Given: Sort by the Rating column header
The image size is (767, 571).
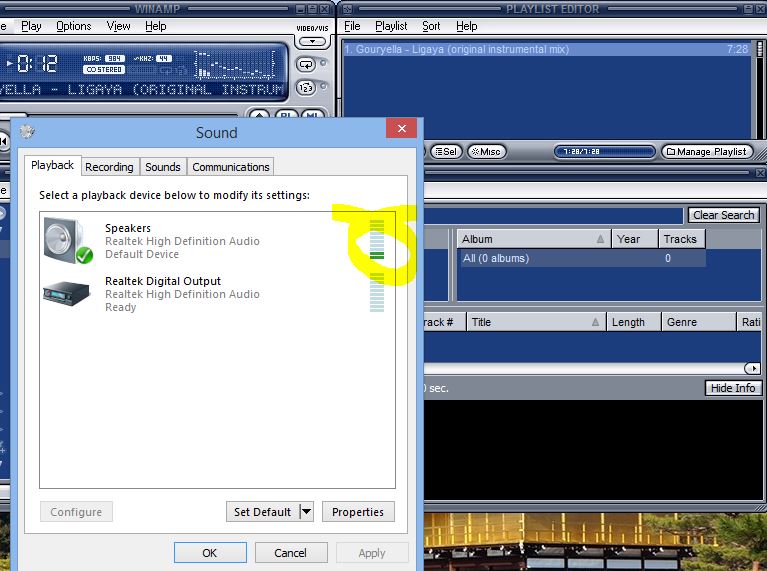Looking at the screenshot, I should pyautogui.click(x=749, y=322).
